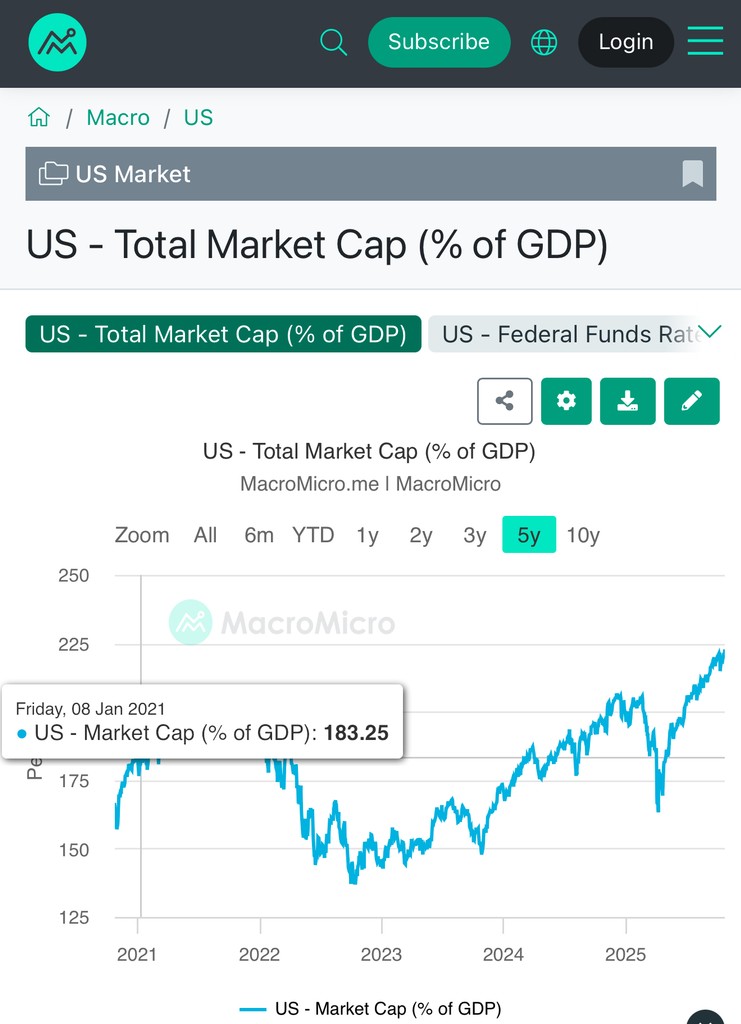Viewport: 741px width, 1024px height.
Task: Click the MacroMicro logo icon
Action: [58, 42]
